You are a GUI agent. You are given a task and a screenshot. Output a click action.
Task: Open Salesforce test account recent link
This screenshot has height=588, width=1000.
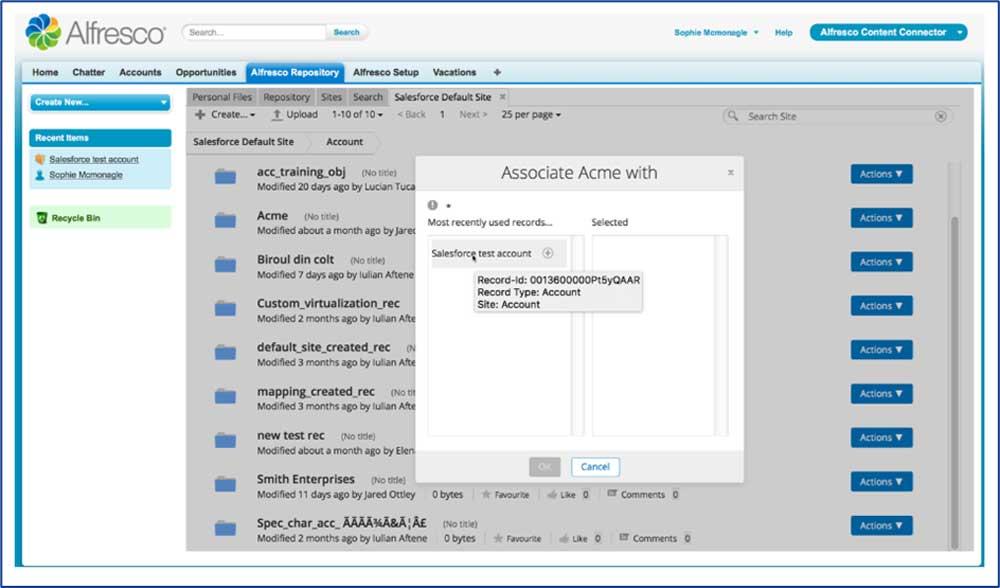tap(94, 159)
